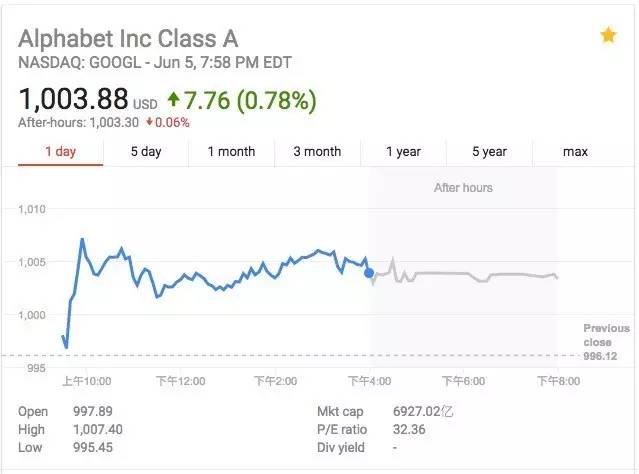
Task: Click the Alphabet Inc Class A title
Action: pos(128,39)
